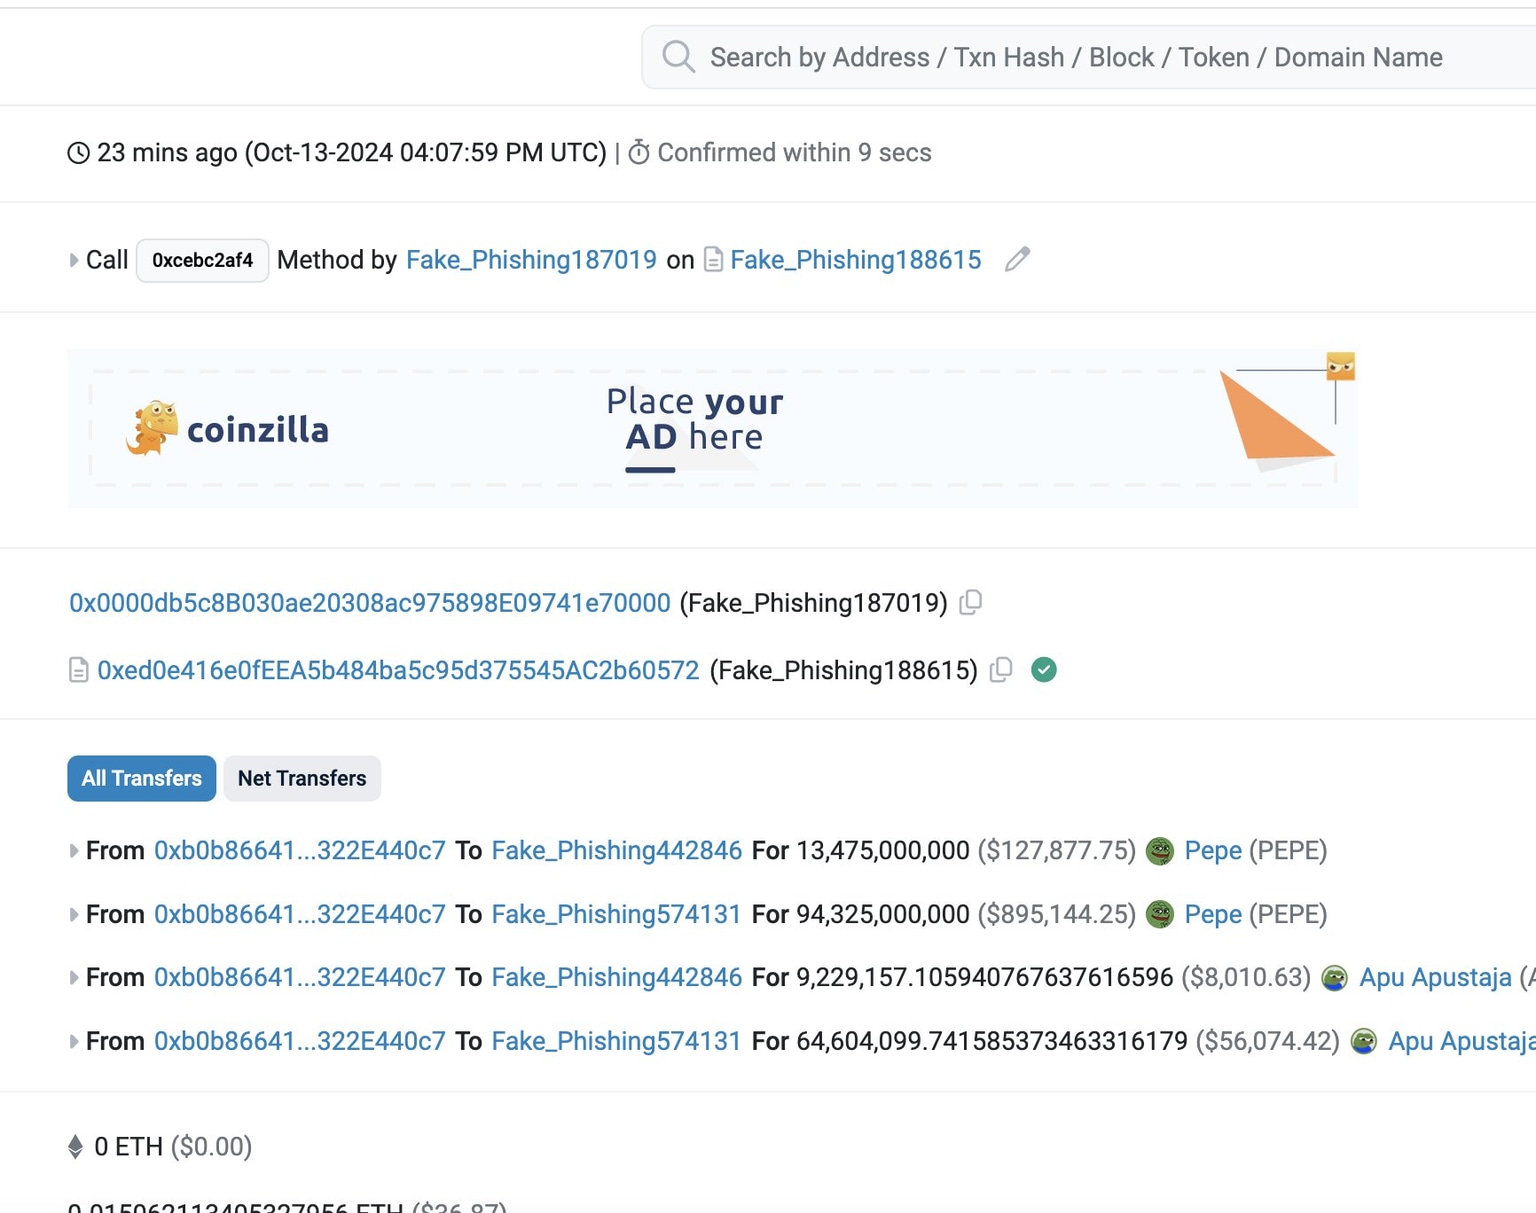Click the green verified checkmark icon
The width and height of the screenshot is (1536, 1213).
click(1043, 670)
